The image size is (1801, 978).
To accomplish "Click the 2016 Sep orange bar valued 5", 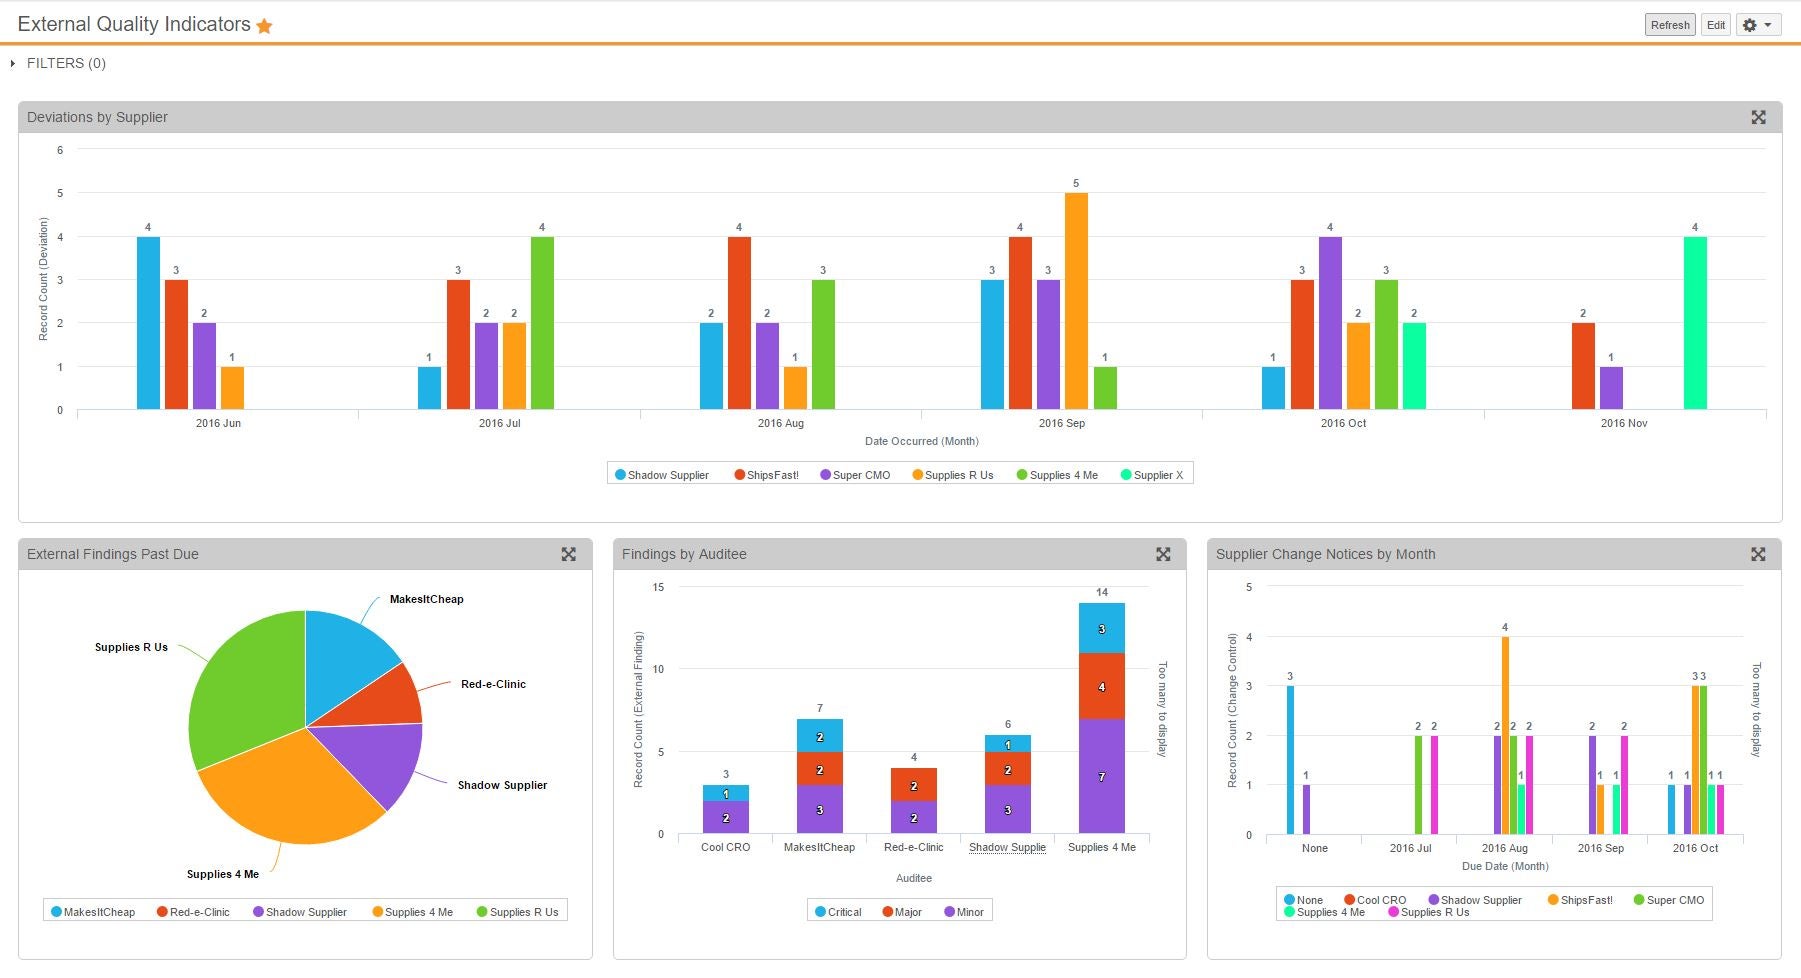I will [1076, 300].
